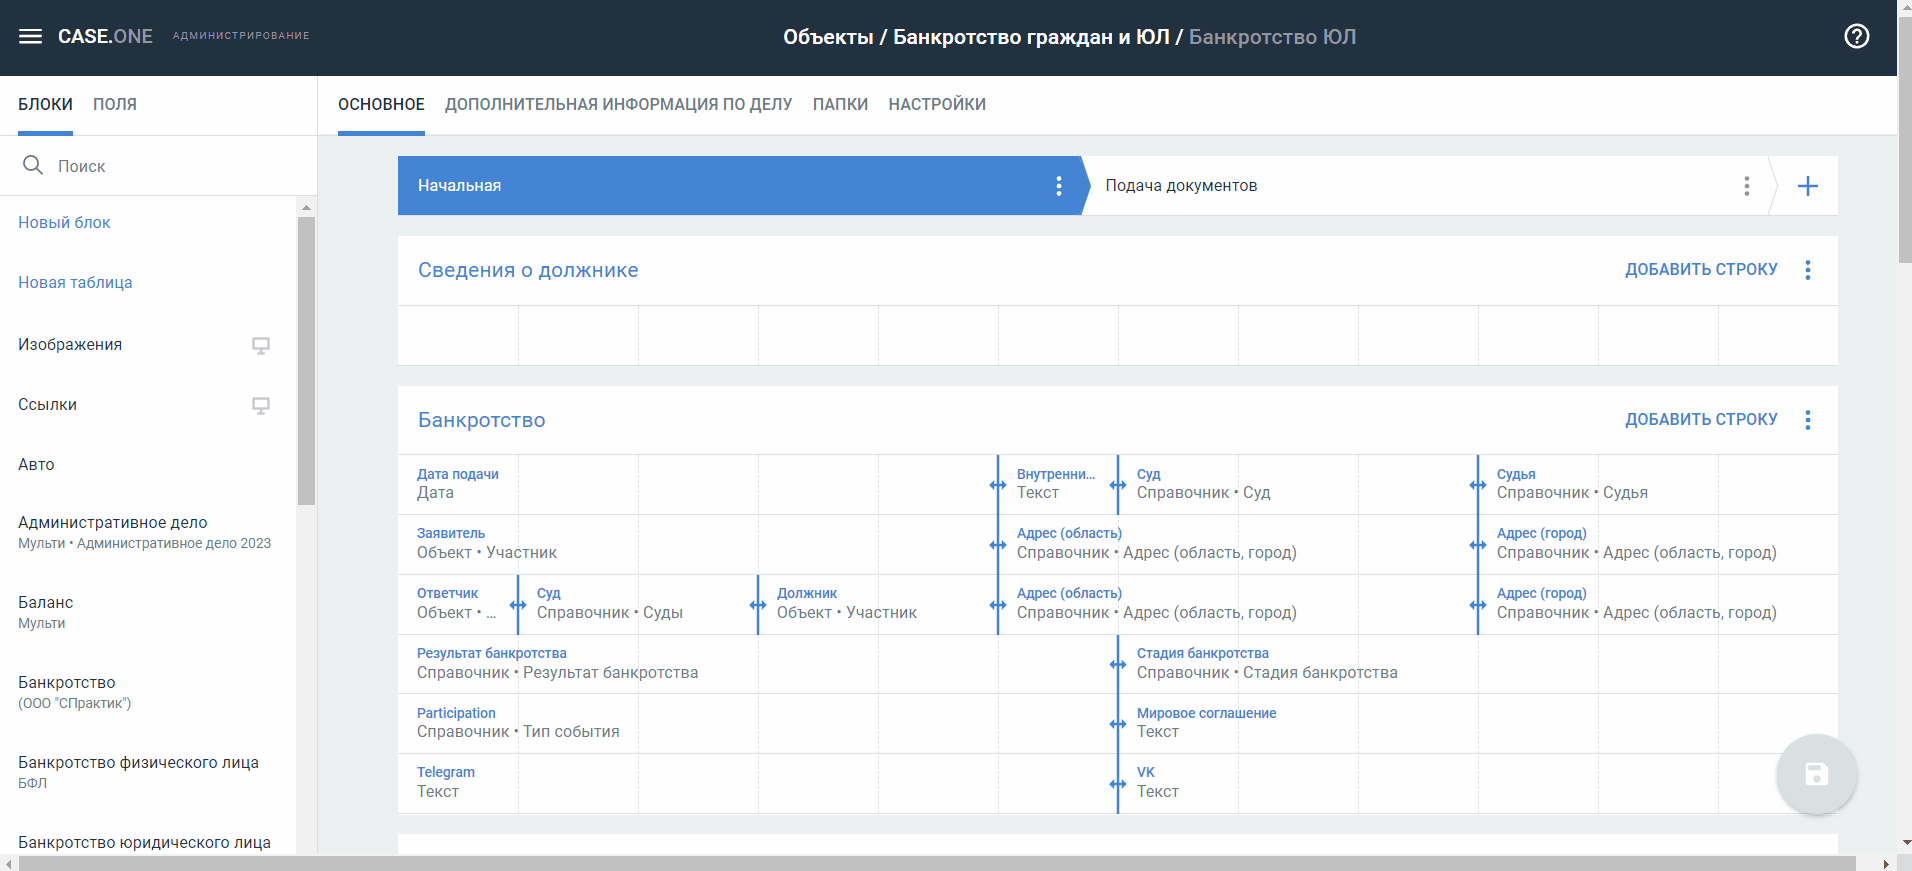Viewport: 1912px width, 871px height.
Task: Click ДОБАВИТЬ СТРОКУ in Банкротство block
Action: click(x=1701, y=420)
